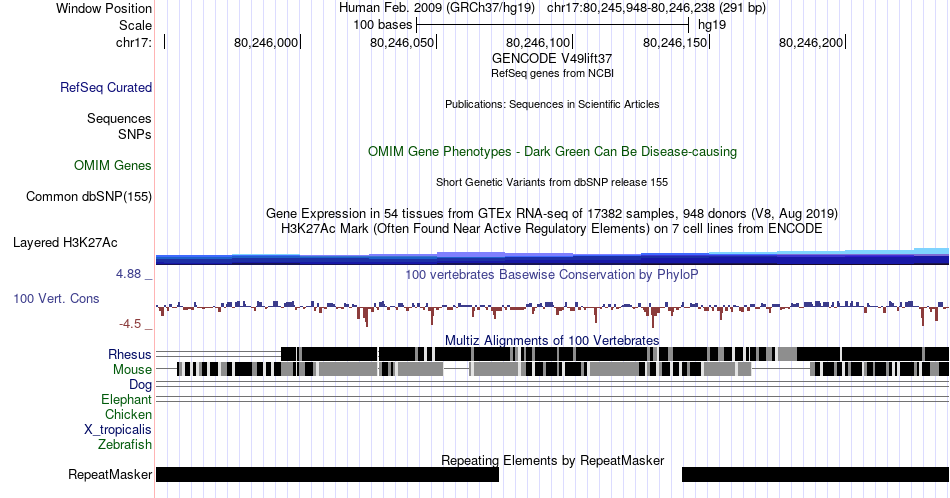Viewport: 950px width, 498px height.
Task: Click Repeating Elements by RepeatMasker title
Action: coord(552,460)
